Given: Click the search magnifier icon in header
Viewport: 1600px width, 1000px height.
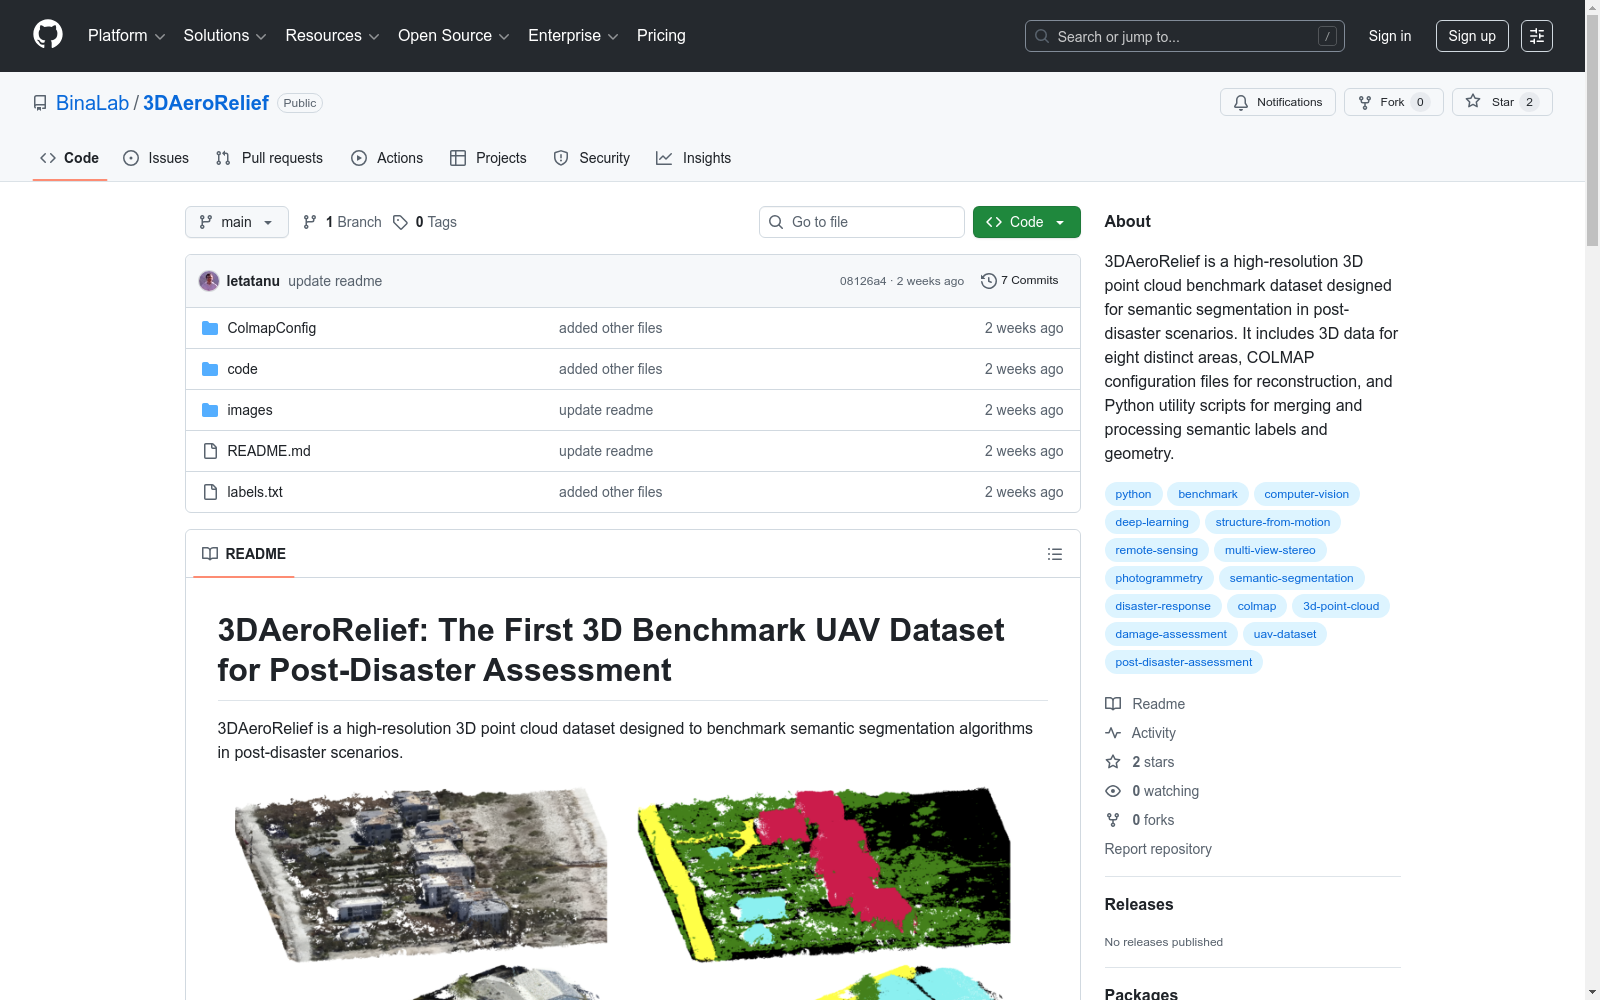Looking at the screenshot, I should point(1042,36).
